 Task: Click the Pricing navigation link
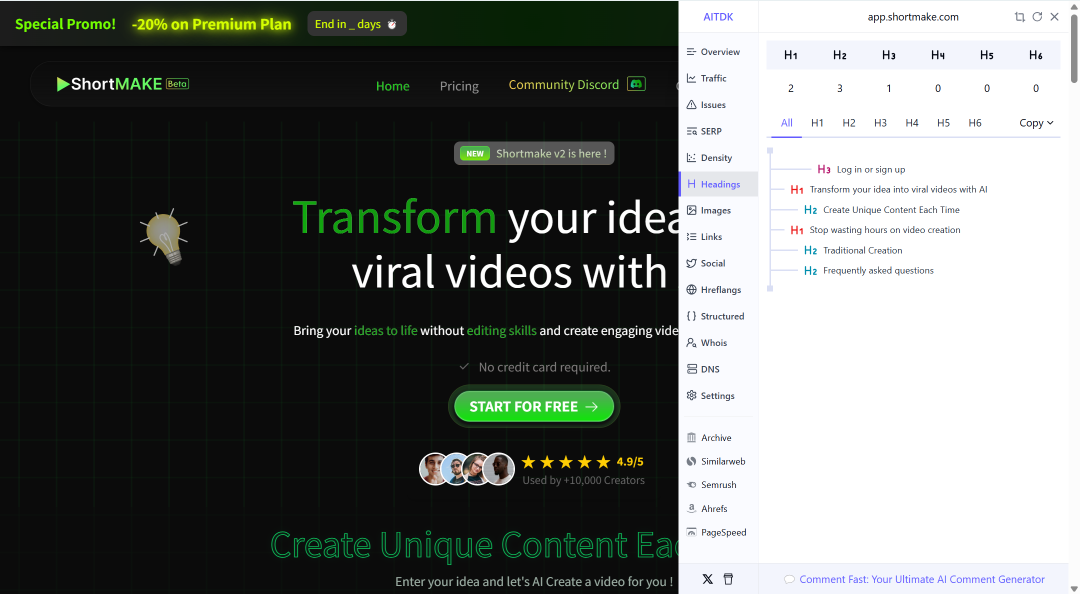[x=459, y=85]
